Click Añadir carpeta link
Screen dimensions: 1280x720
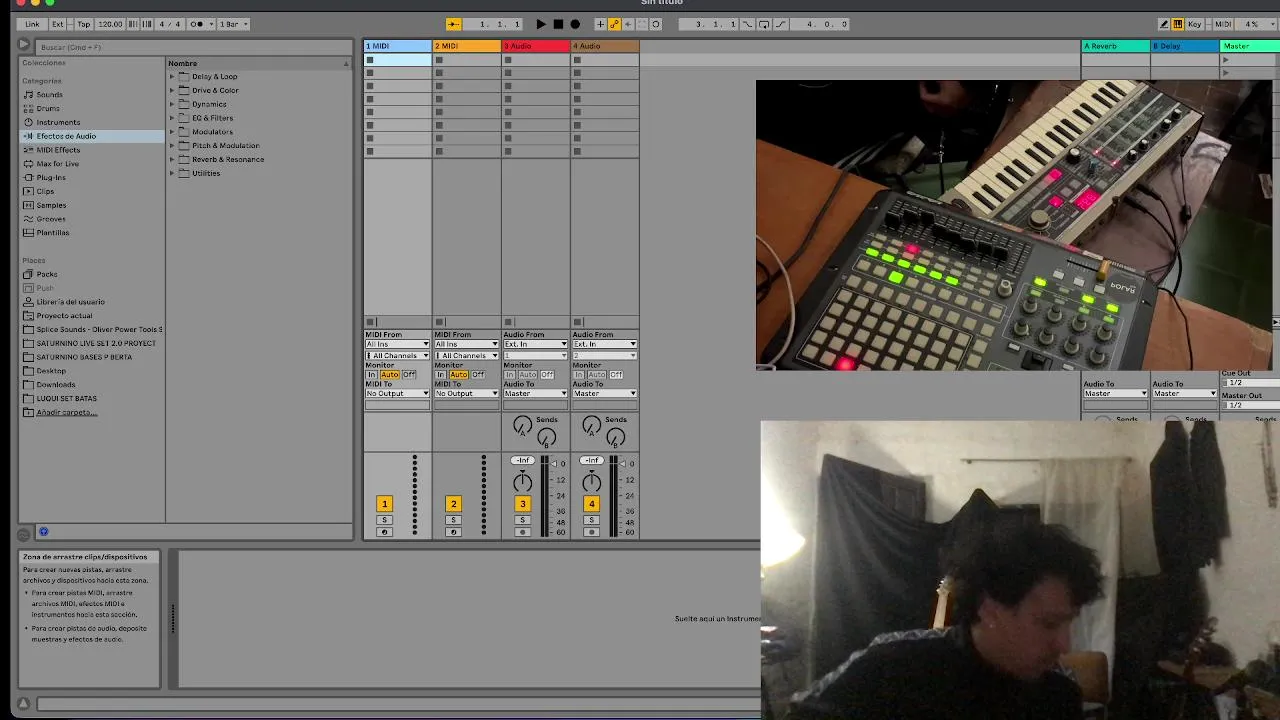point(66,412)
